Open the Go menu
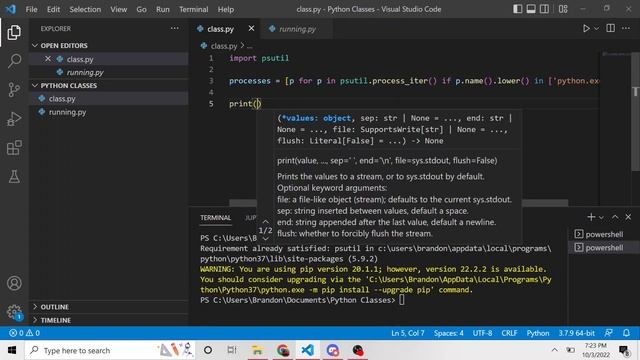The width and height of the screenshot is (640, 360). pyautogui.click(x=141, y=9)
